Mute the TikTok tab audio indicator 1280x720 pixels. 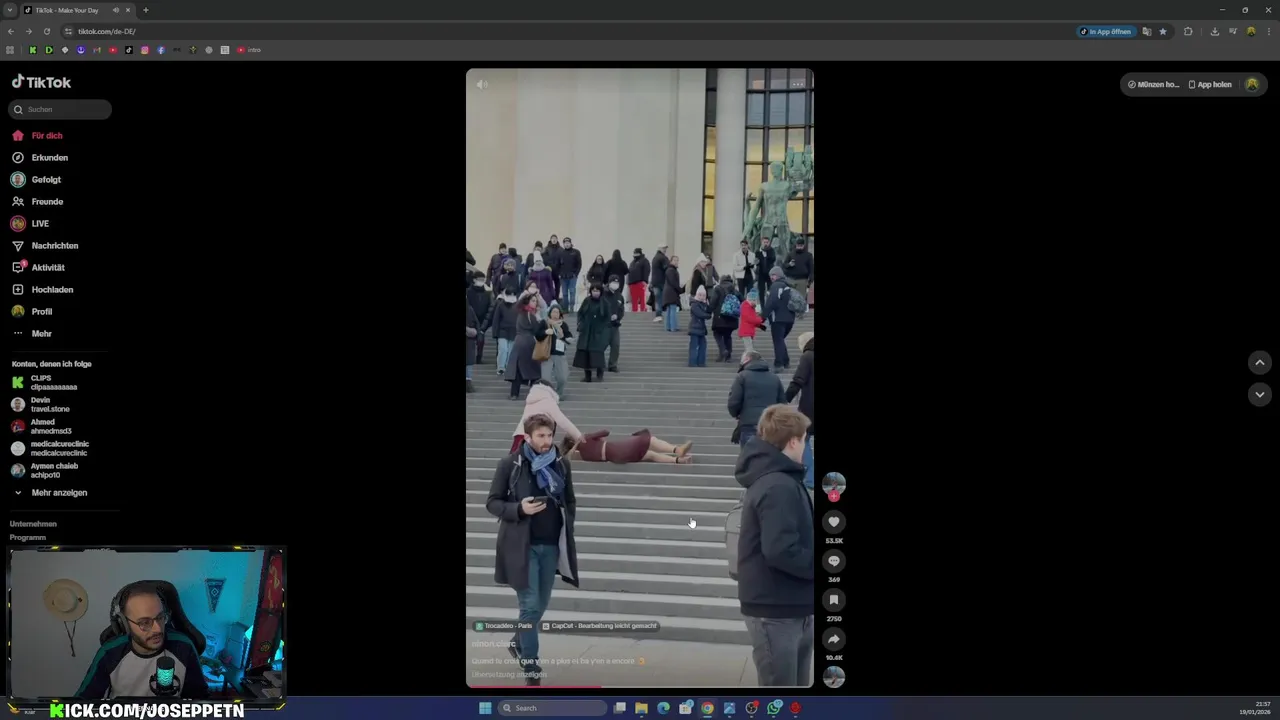tap(116, 10)
